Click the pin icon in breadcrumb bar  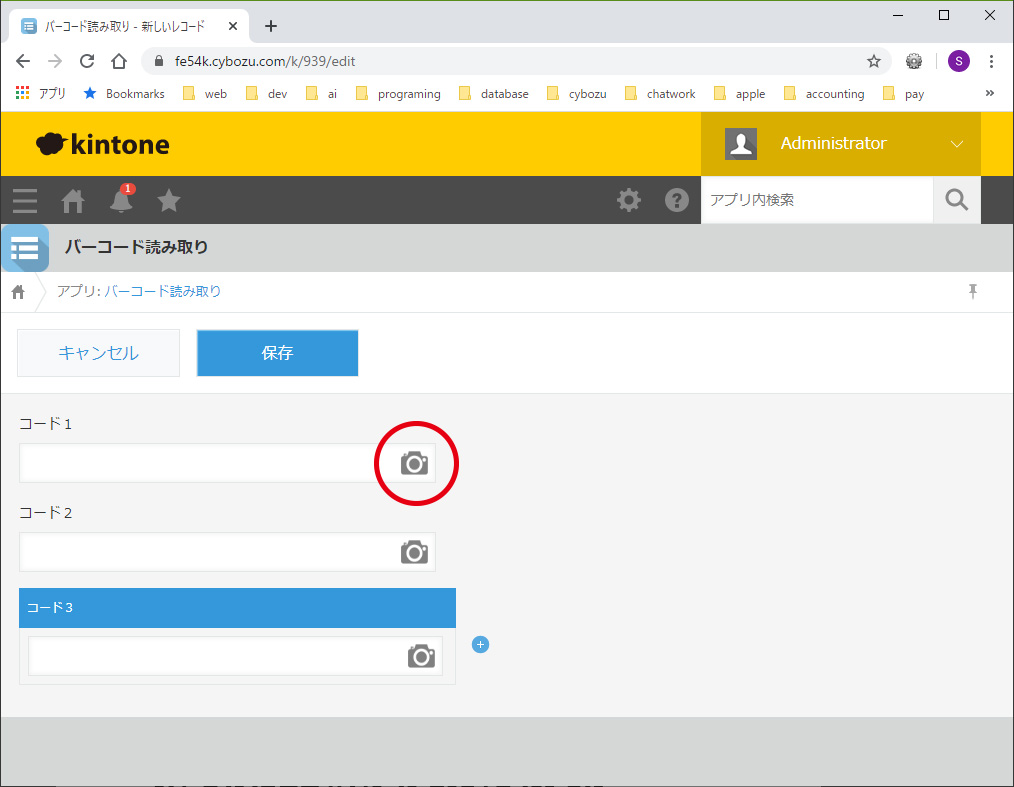coord(972,292)
